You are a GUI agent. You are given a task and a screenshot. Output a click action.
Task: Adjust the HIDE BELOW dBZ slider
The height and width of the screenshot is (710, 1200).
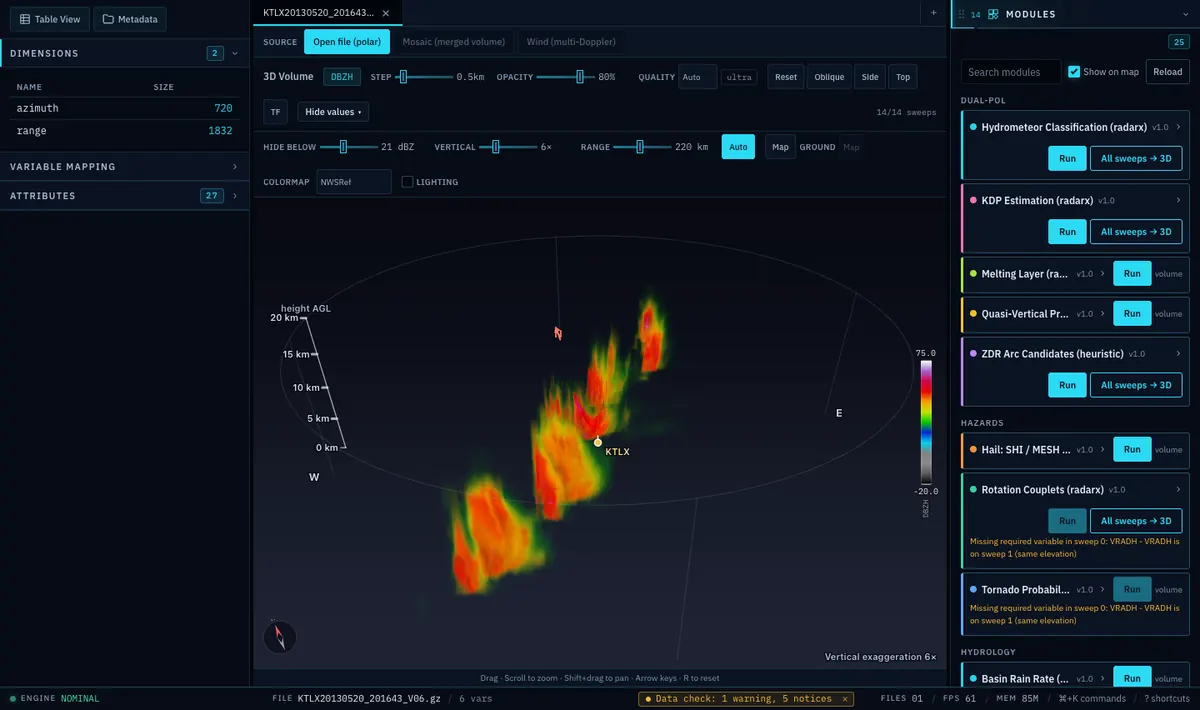[x=343, y=147]
